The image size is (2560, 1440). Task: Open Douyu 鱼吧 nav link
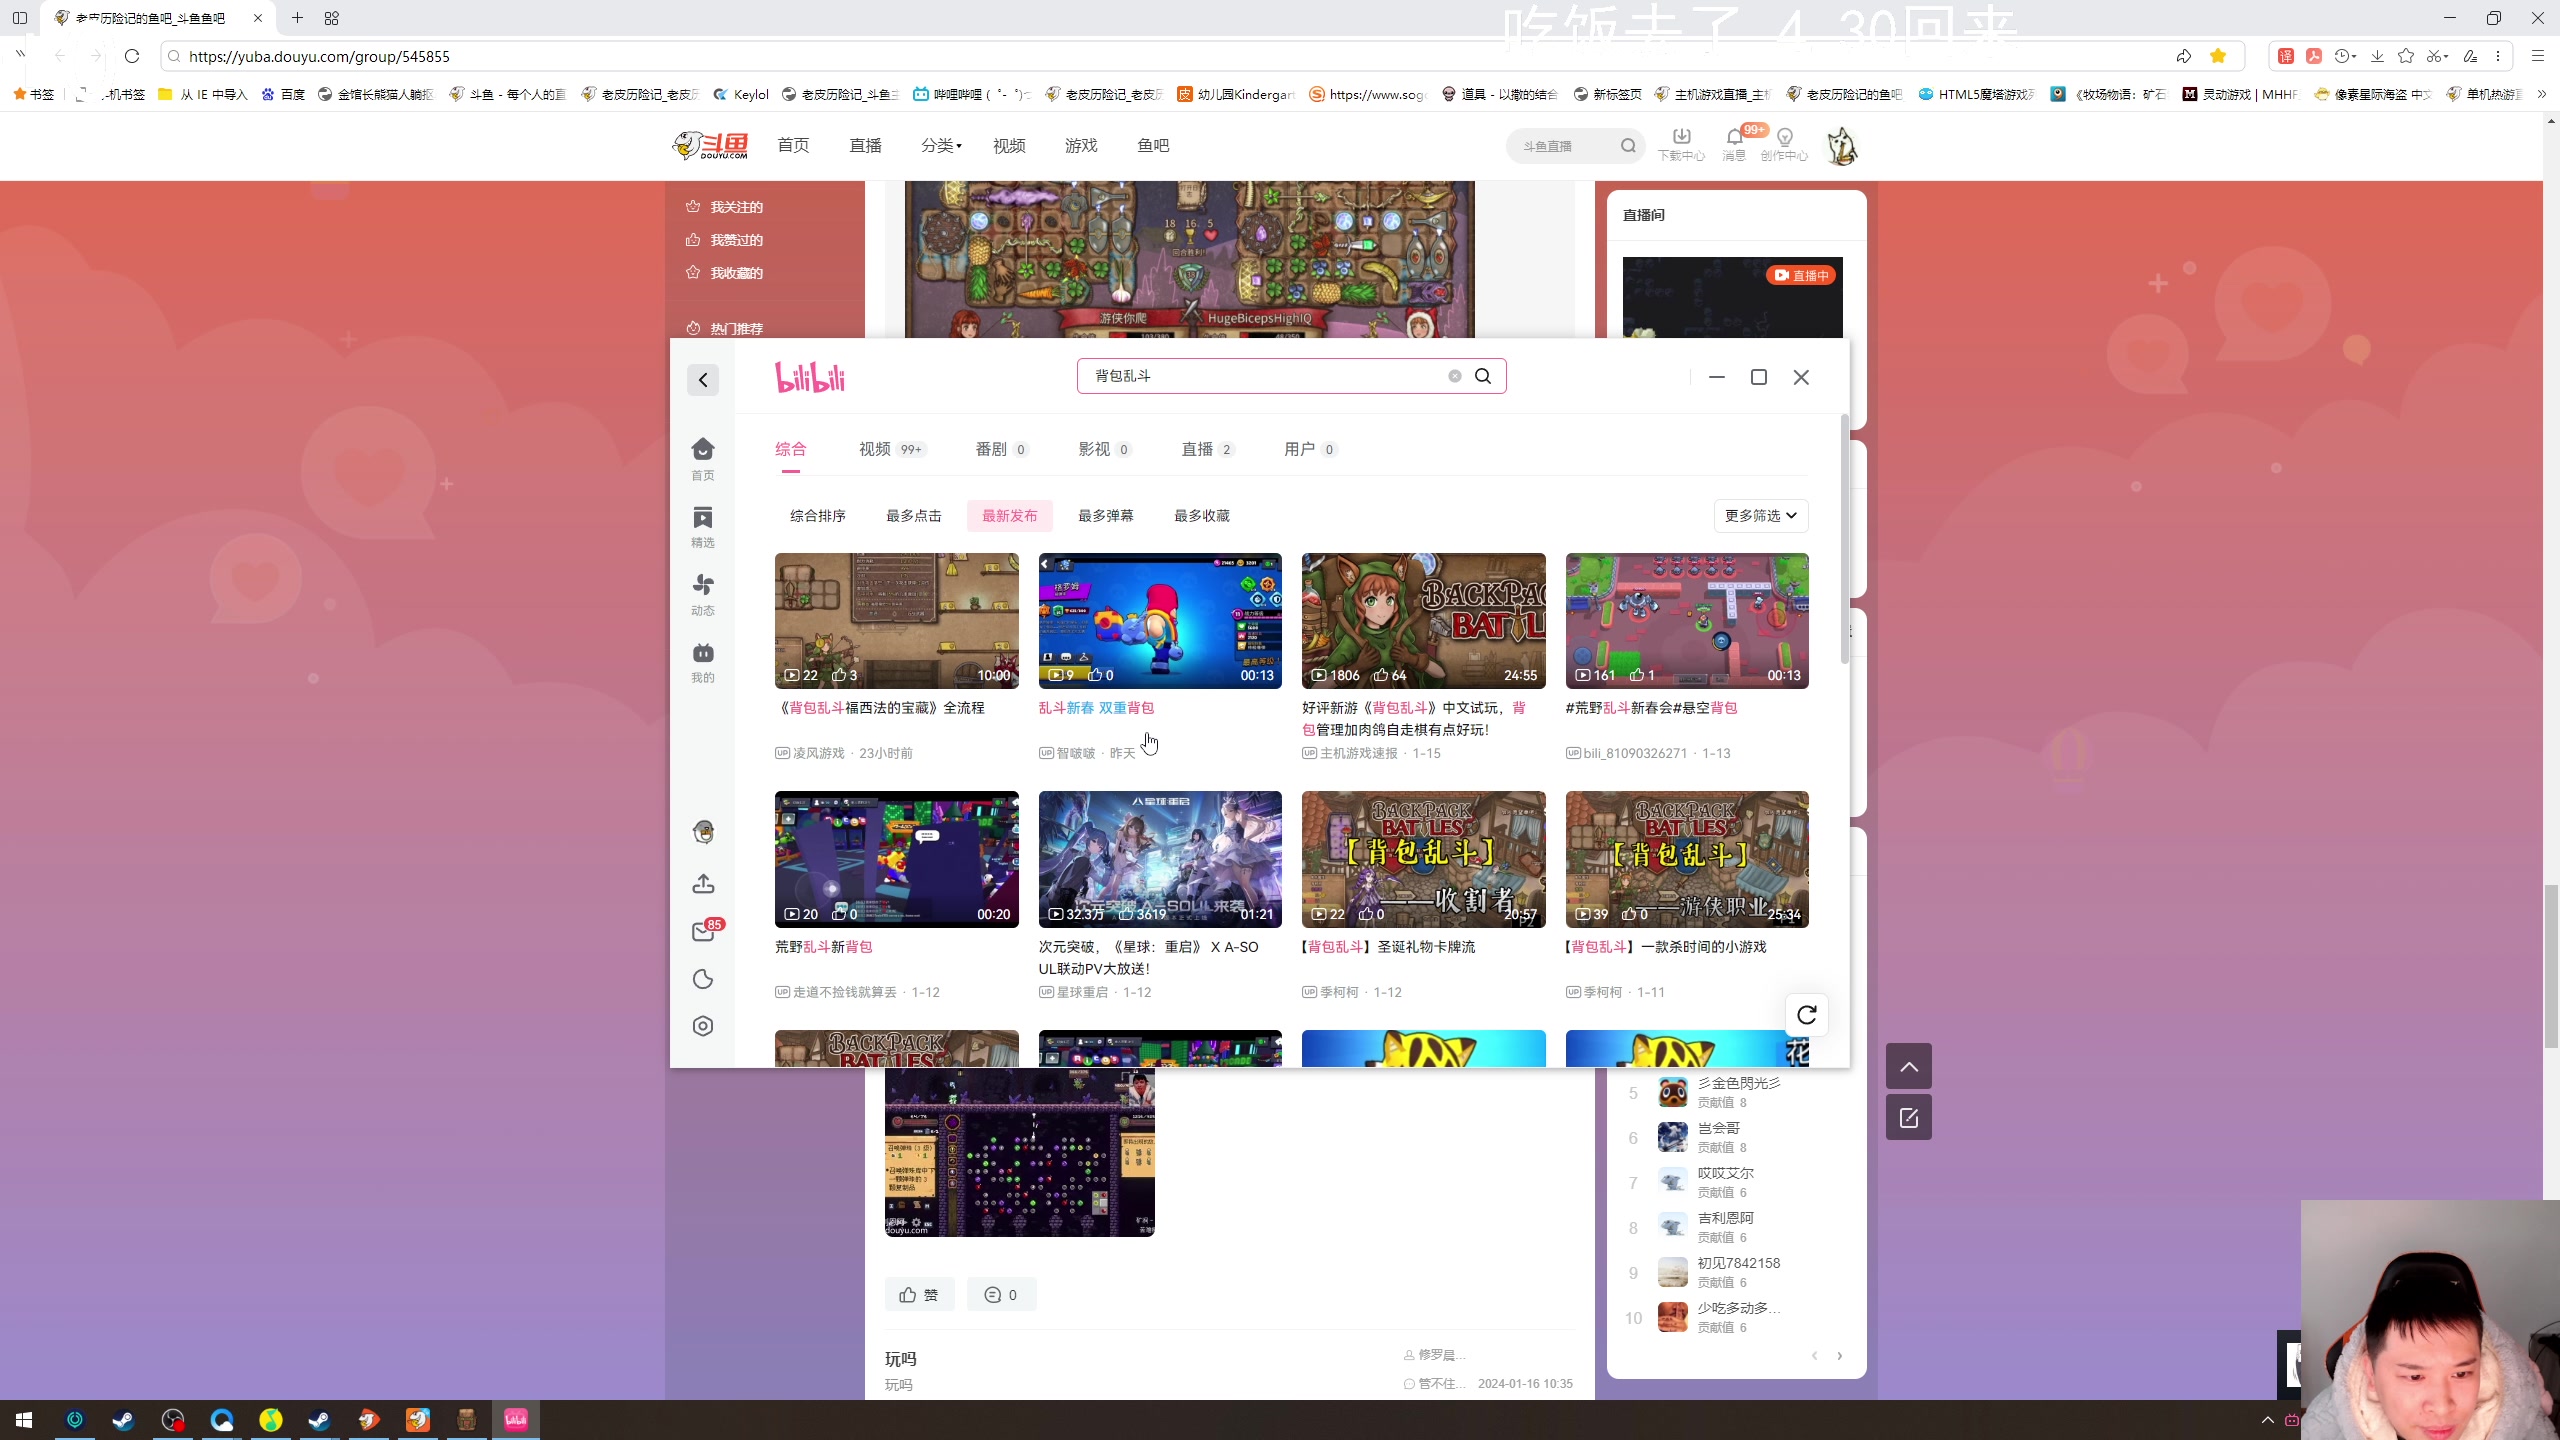pos(1153,146)
